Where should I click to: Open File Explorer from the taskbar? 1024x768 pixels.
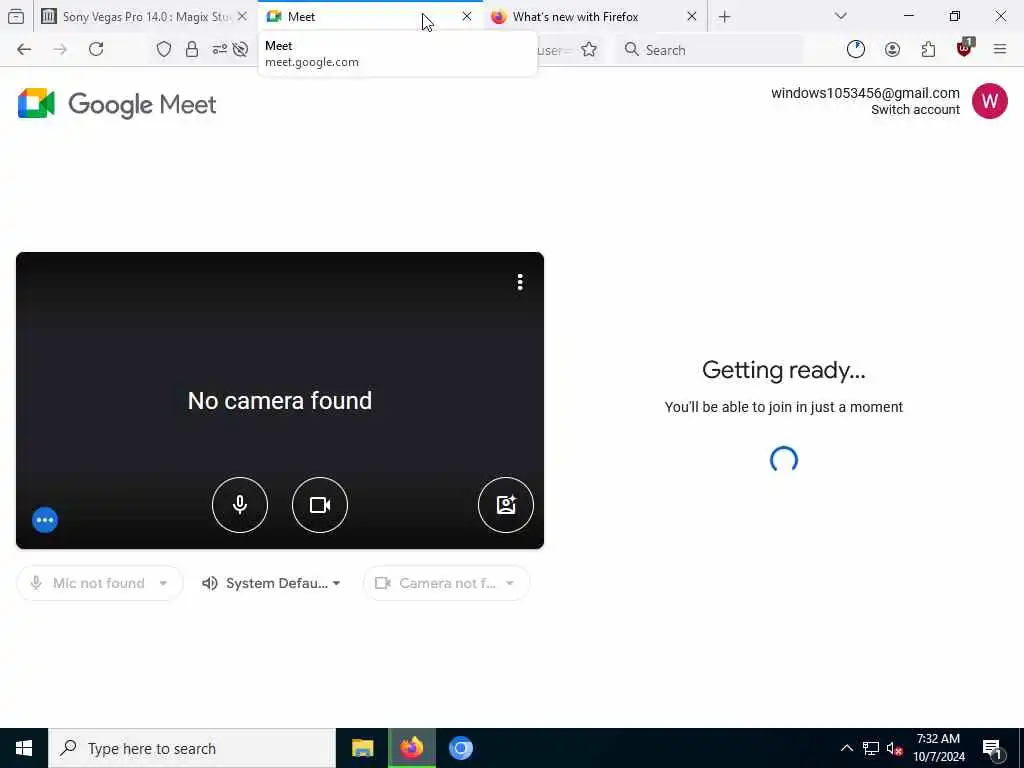[362, 748]
